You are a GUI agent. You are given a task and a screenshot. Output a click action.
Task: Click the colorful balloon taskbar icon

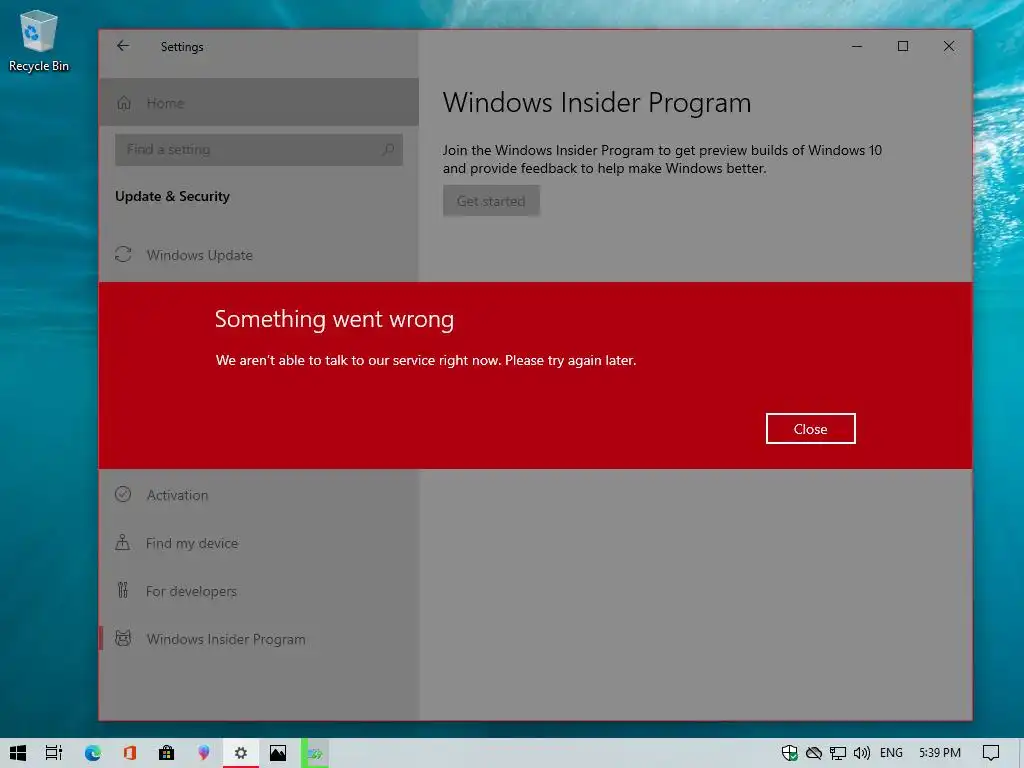pos(204,753)
